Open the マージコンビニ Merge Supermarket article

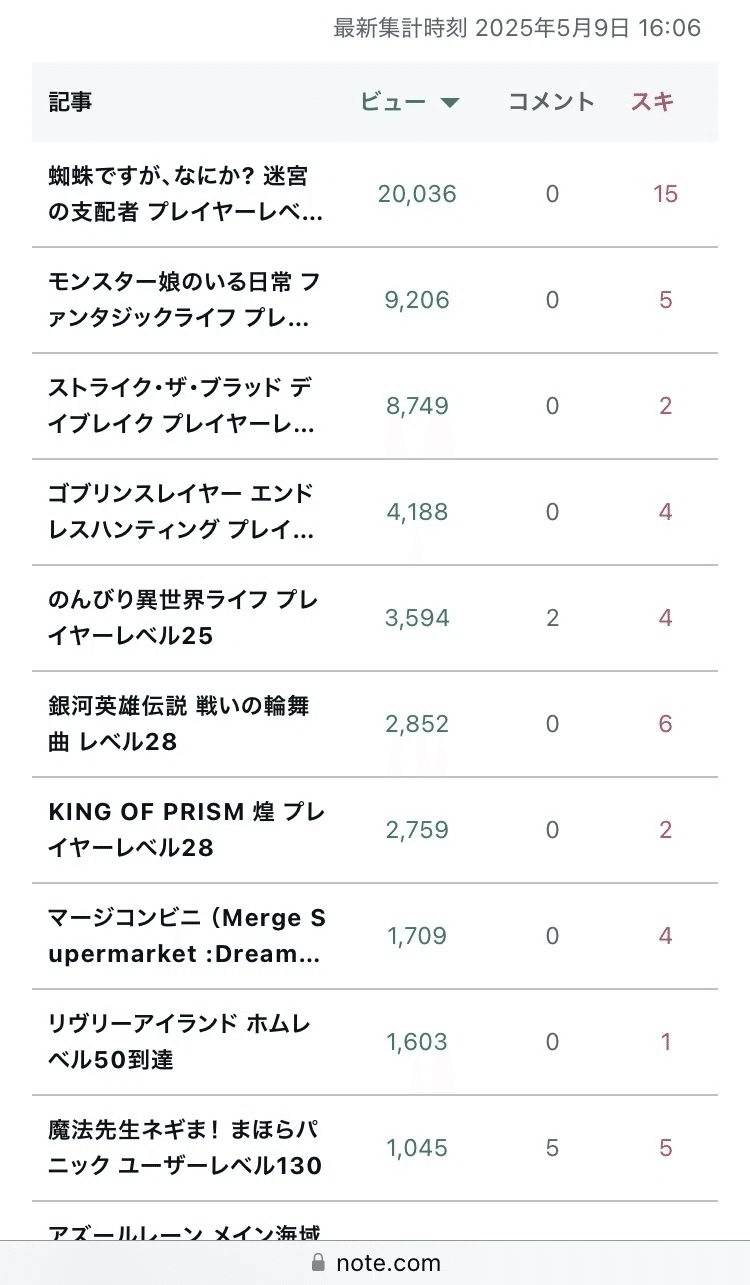pyautogui.click(x=186, y=936)
